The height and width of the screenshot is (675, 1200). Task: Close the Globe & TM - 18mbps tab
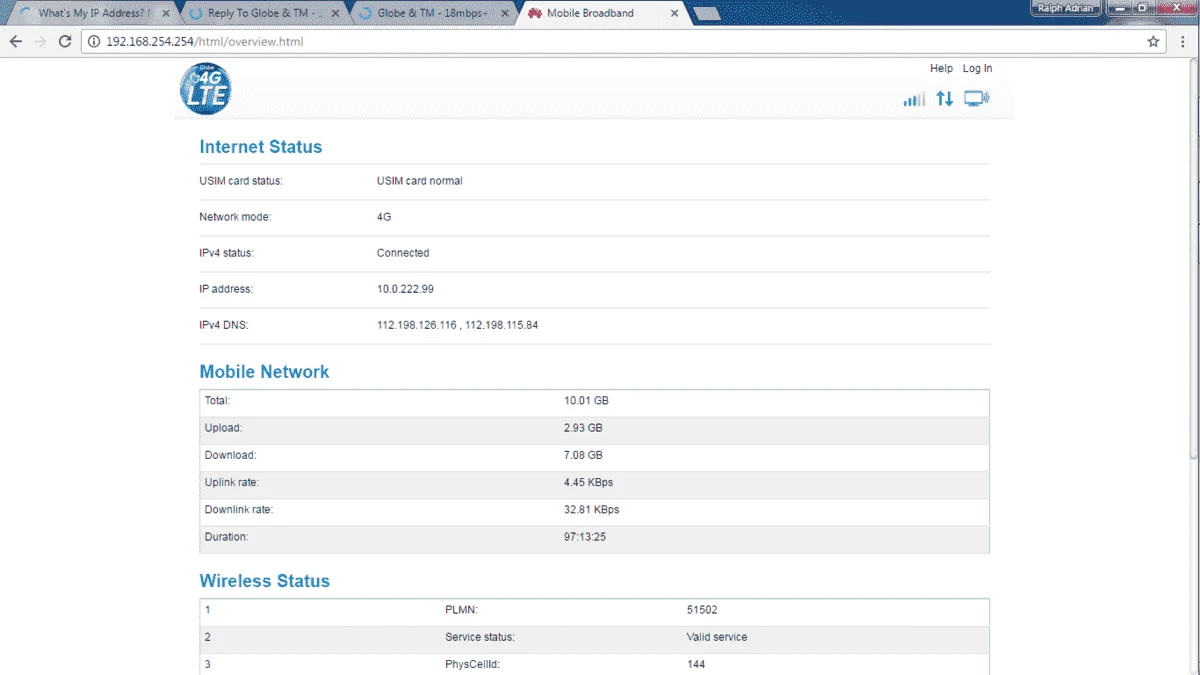tap(505, 14)
